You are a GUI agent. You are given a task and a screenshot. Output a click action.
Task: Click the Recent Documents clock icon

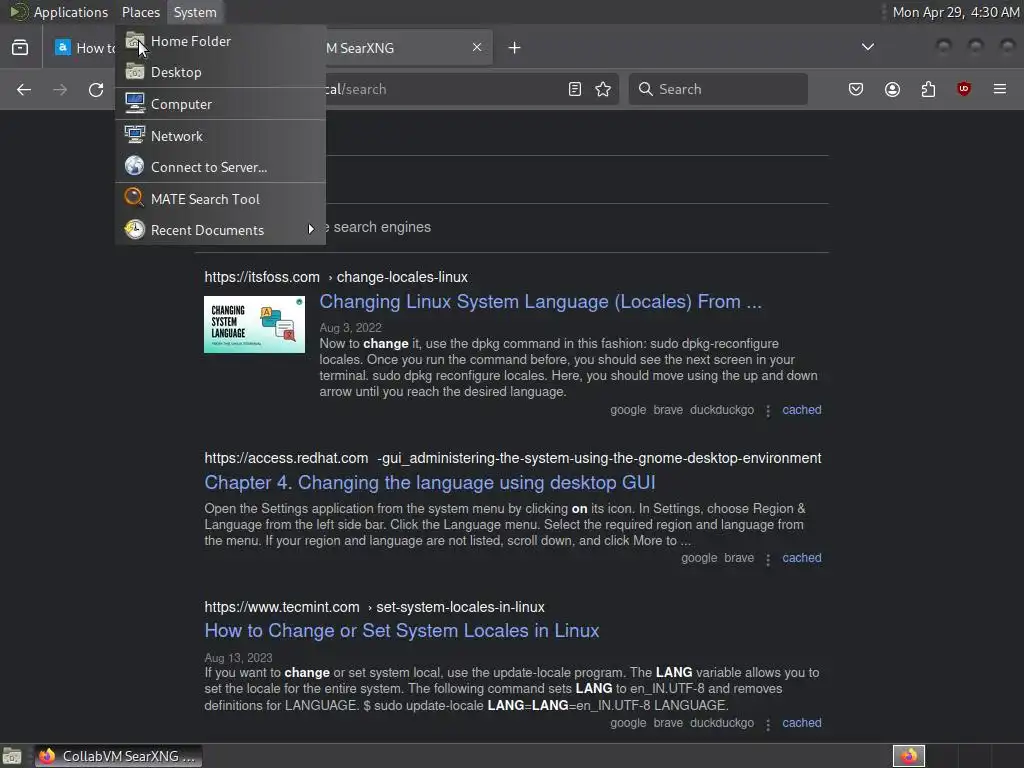pyautogui.click(x=135, y=229)
